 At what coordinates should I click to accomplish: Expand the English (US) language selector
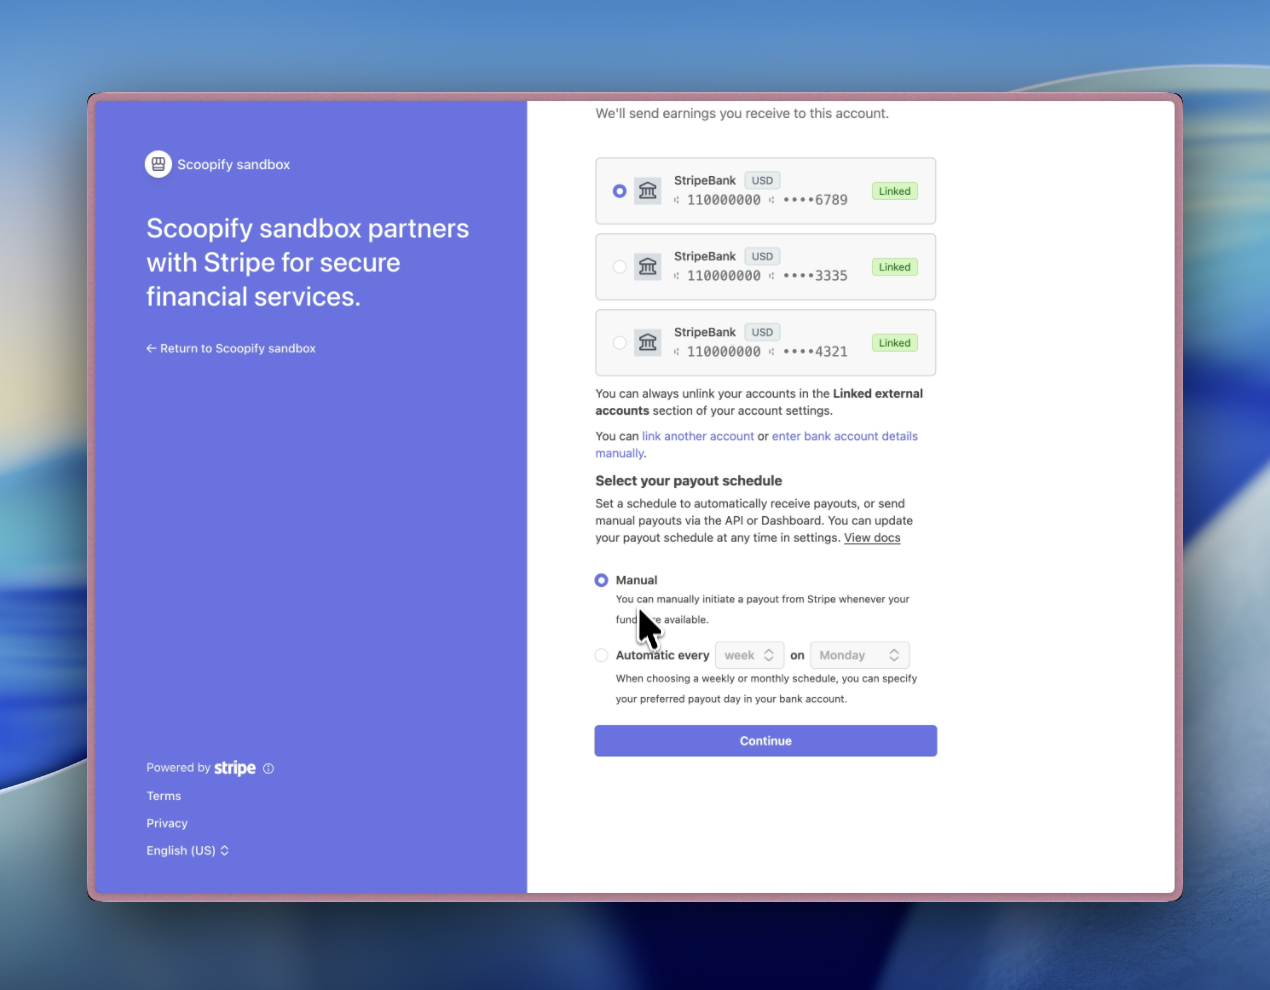click(187, 851)
